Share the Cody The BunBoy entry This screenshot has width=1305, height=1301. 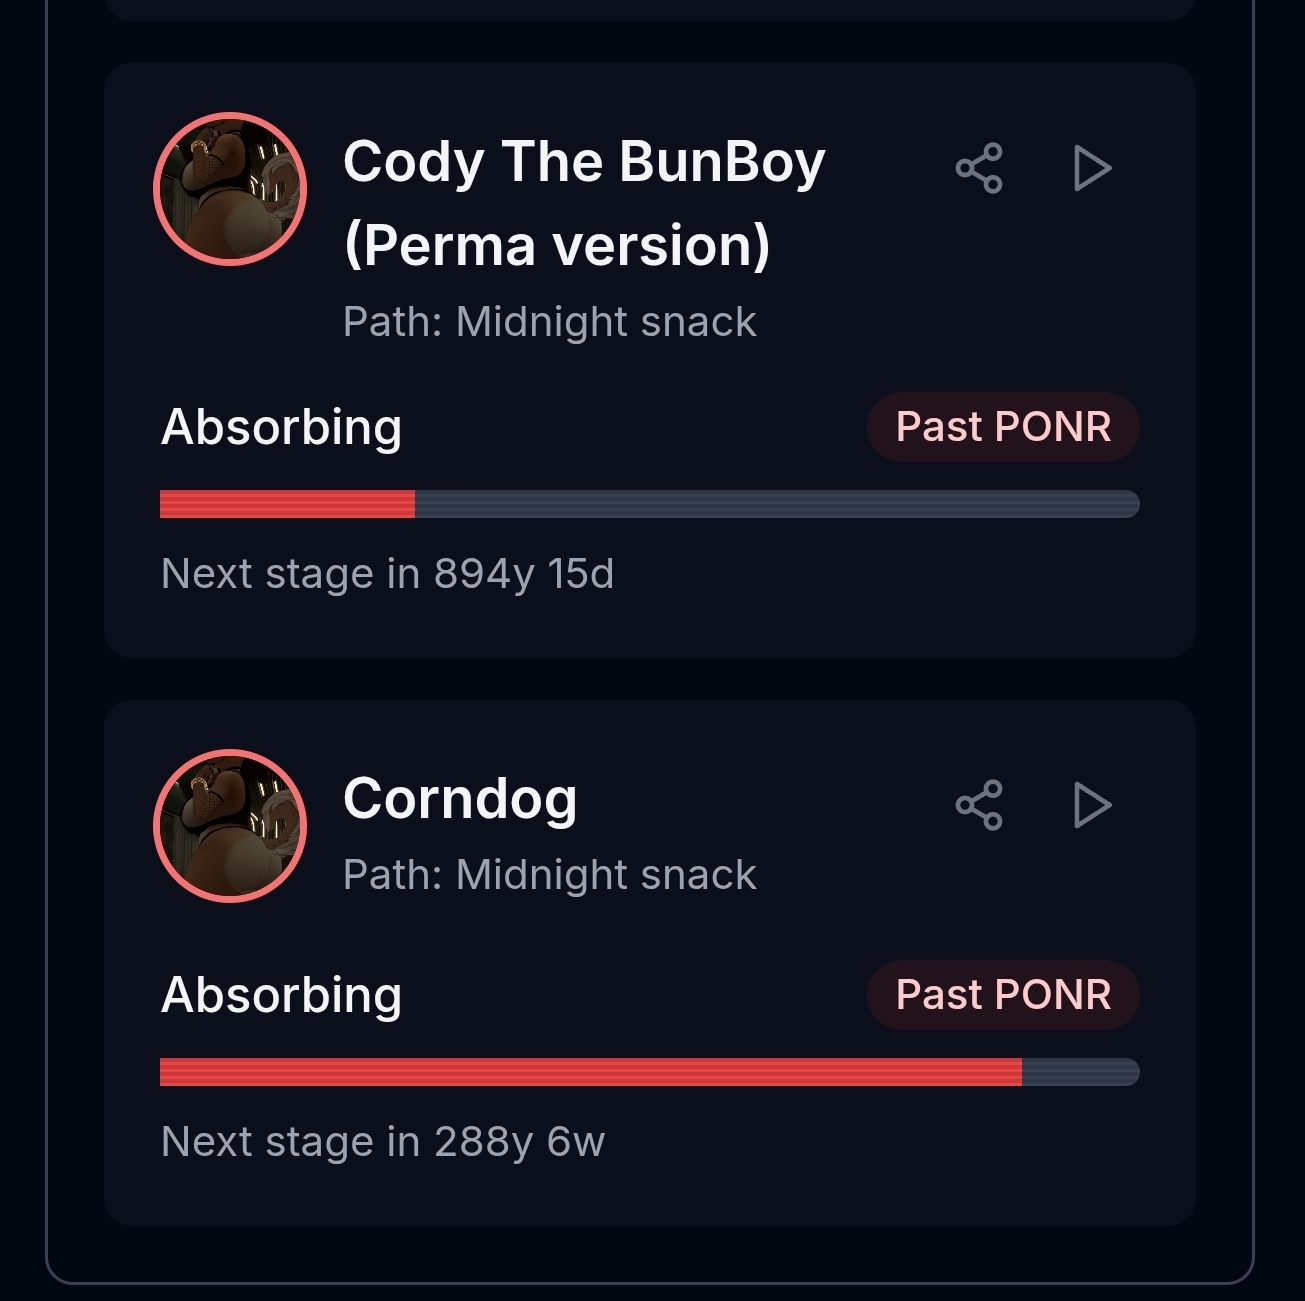(x=979, y=168)
